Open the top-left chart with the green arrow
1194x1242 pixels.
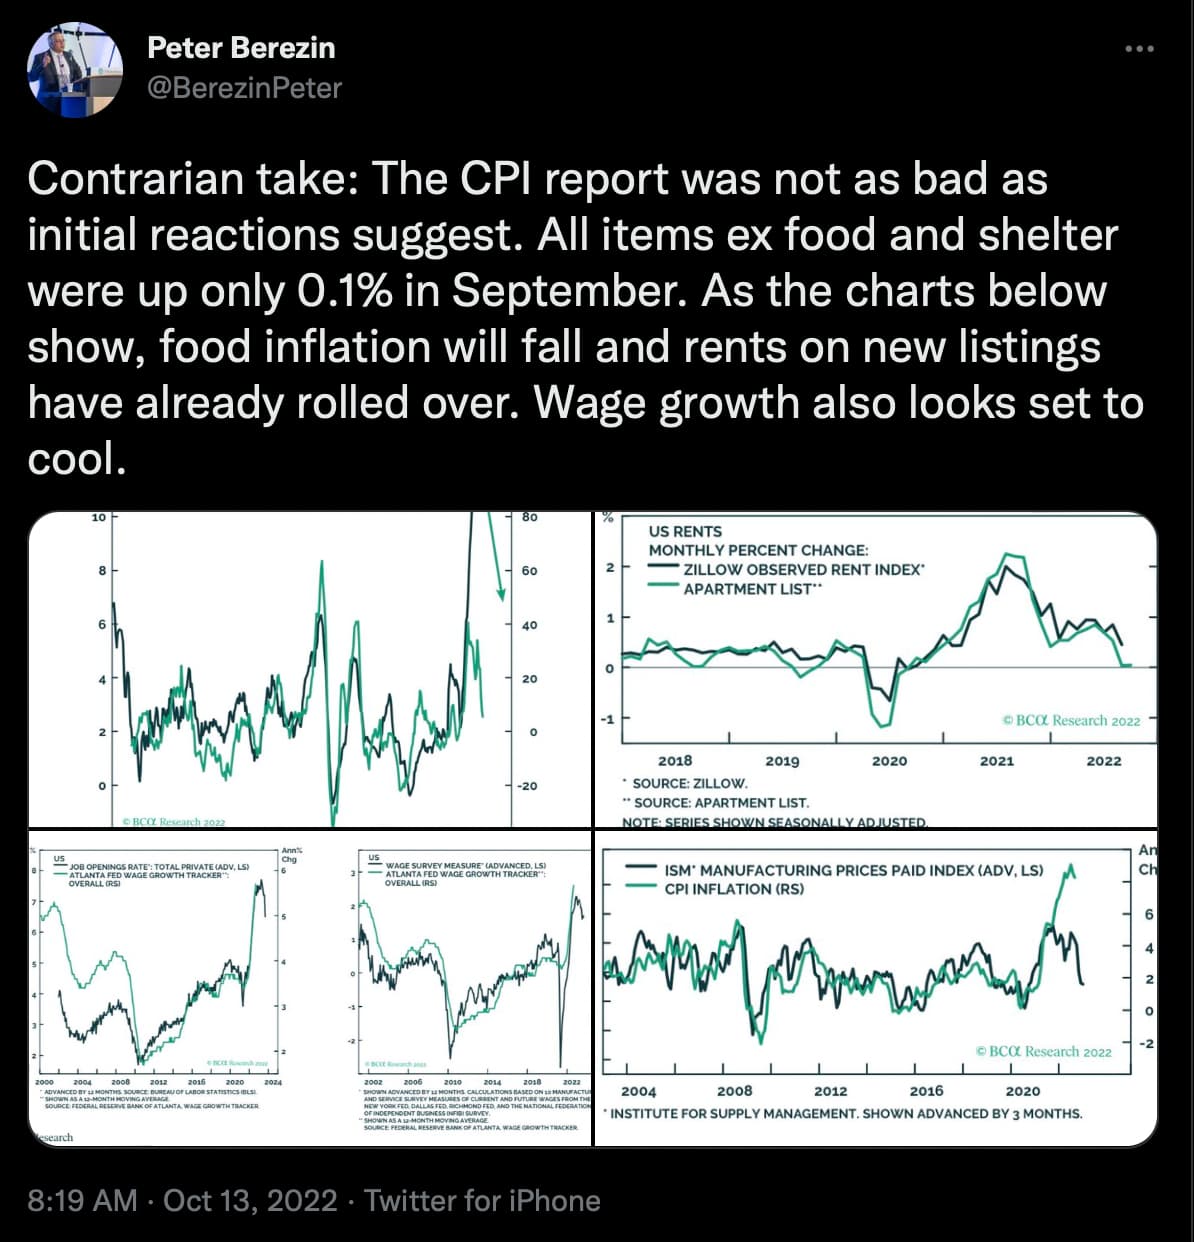click(x=310, y=670)
